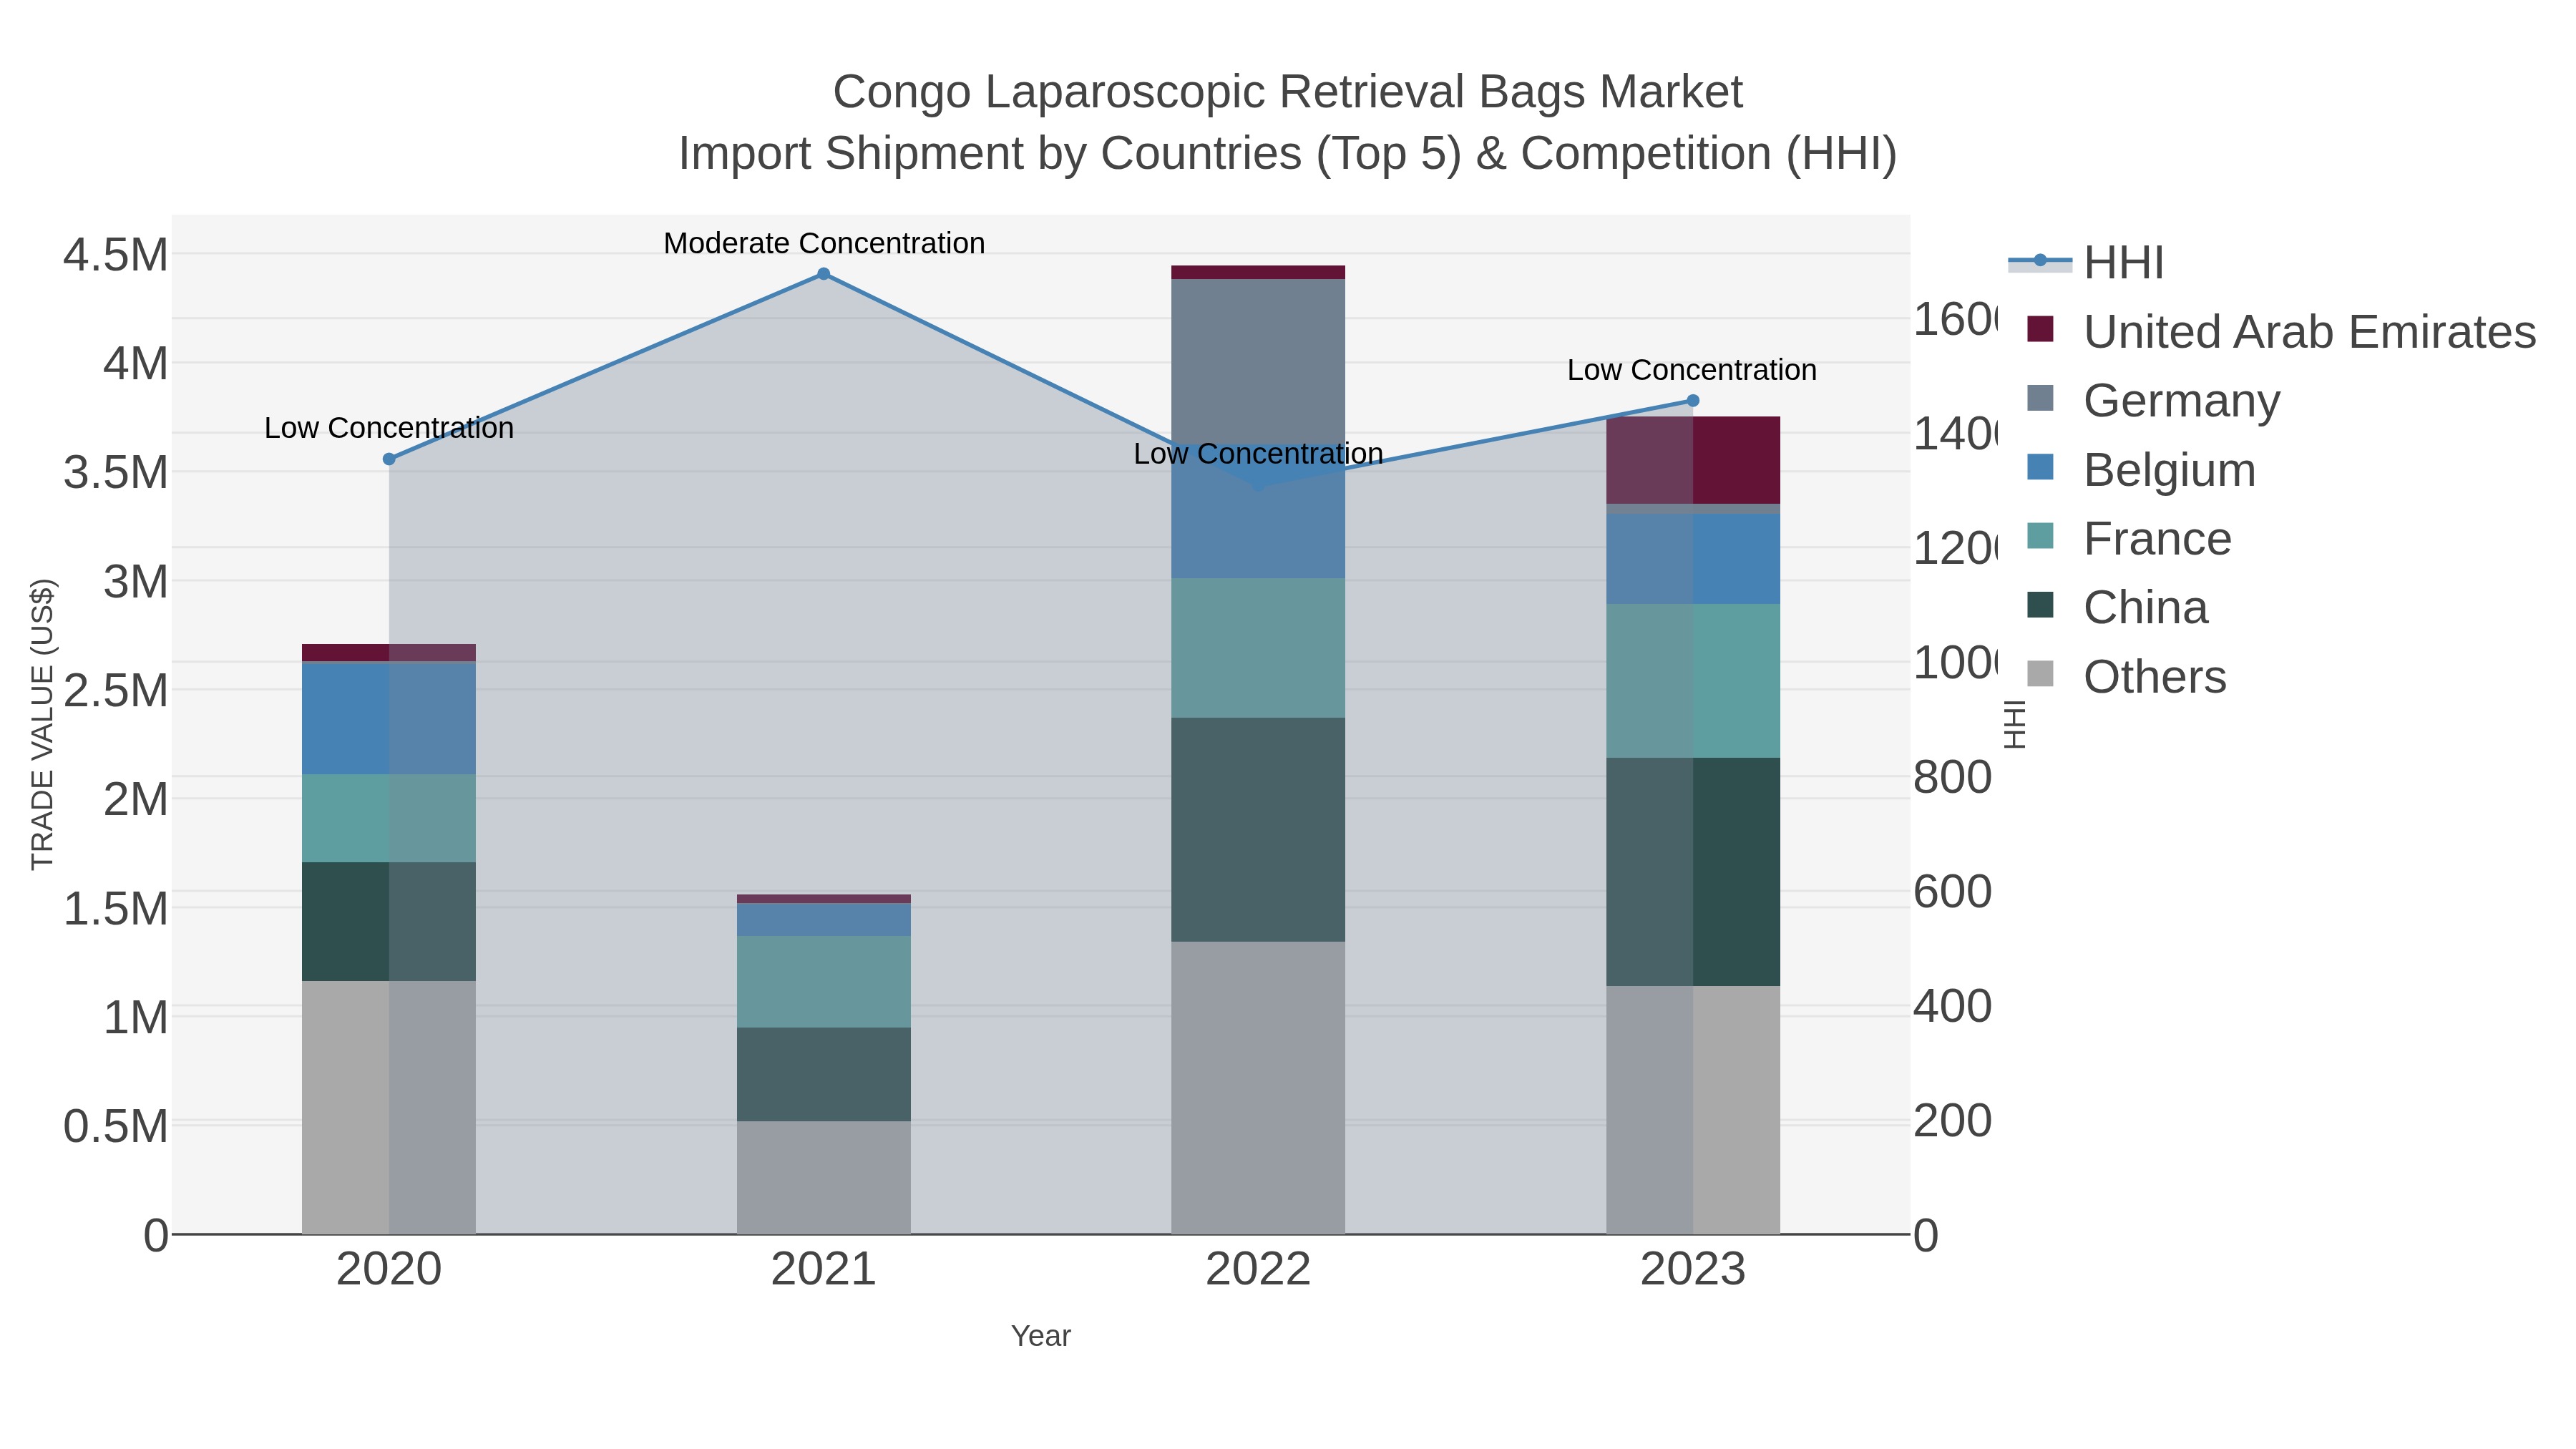Click the 2022 China bar segment

[x=1257, y=830]
